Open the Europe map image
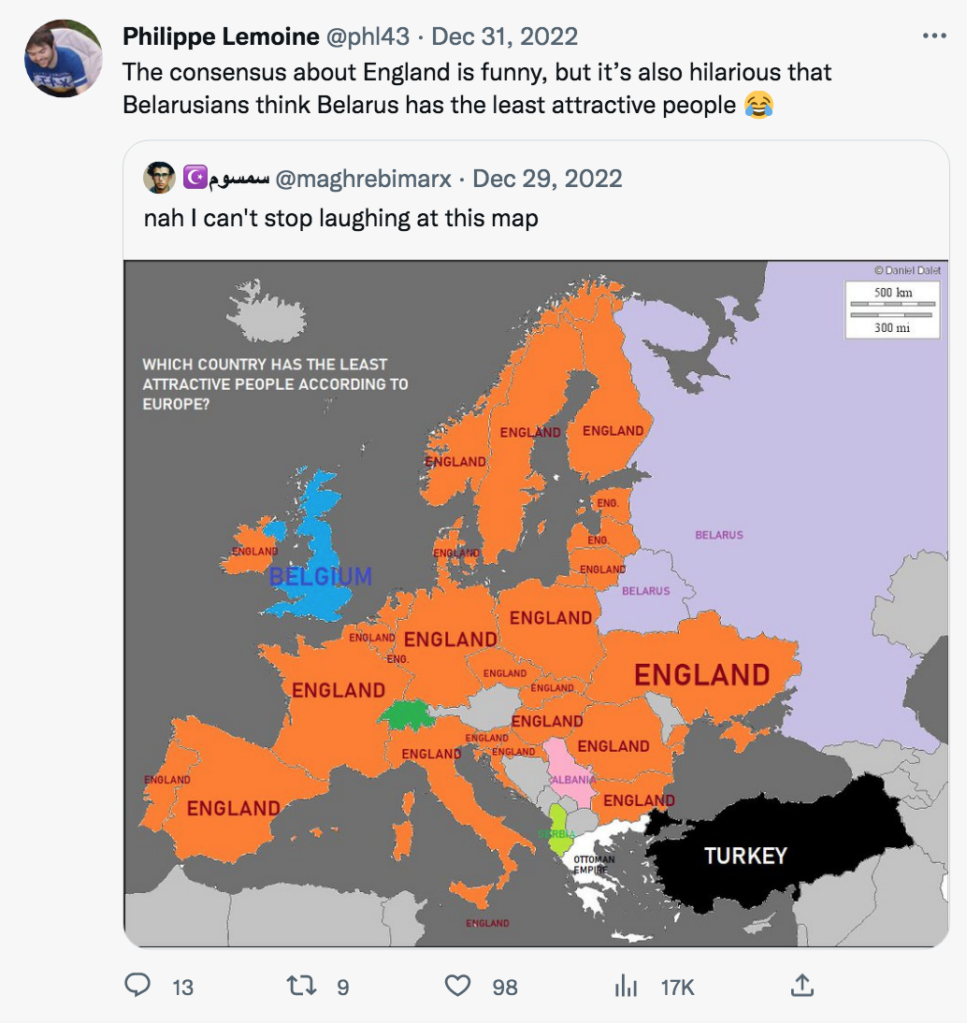The image size is (967, 1024). (x=536, y=603)
